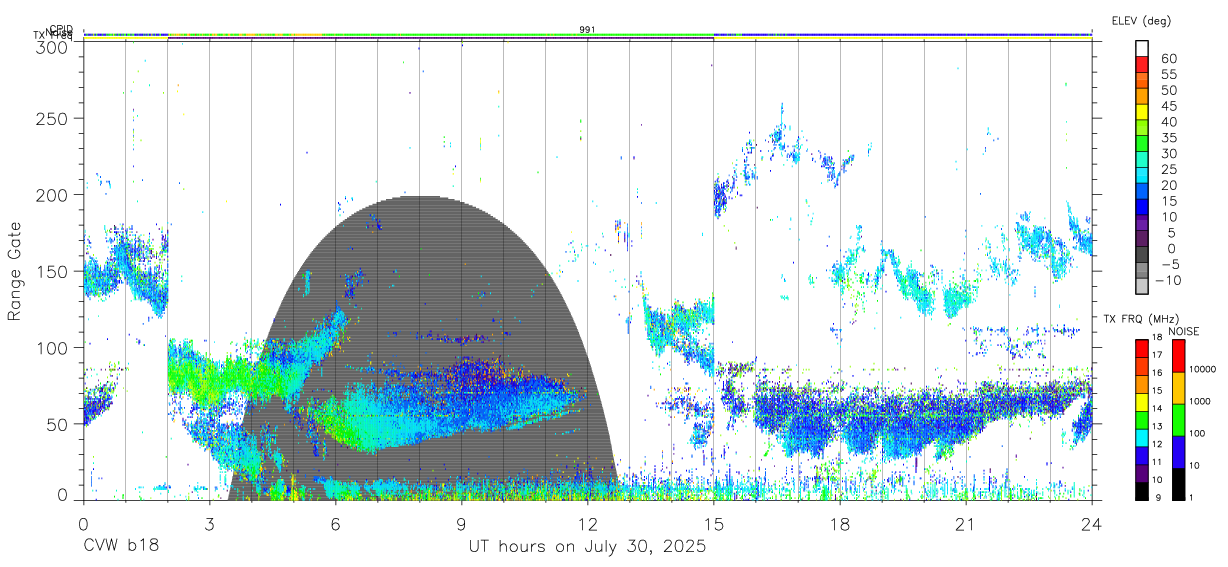Click the white ELEV segment above 60
Viewport: 1228px width, 567px height.
[1144, 49]
